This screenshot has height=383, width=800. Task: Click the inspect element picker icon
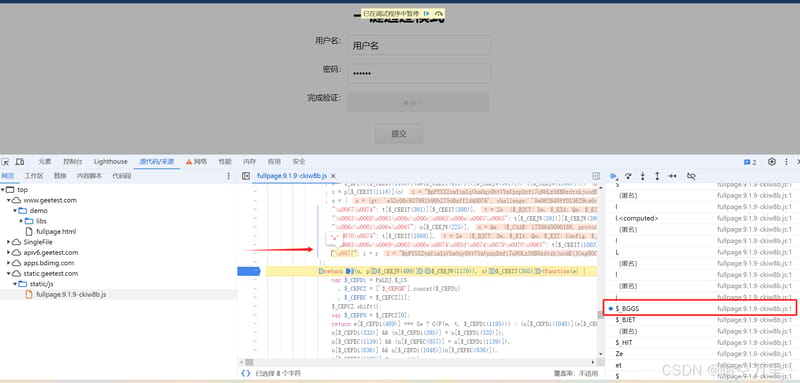pos(5,162)
